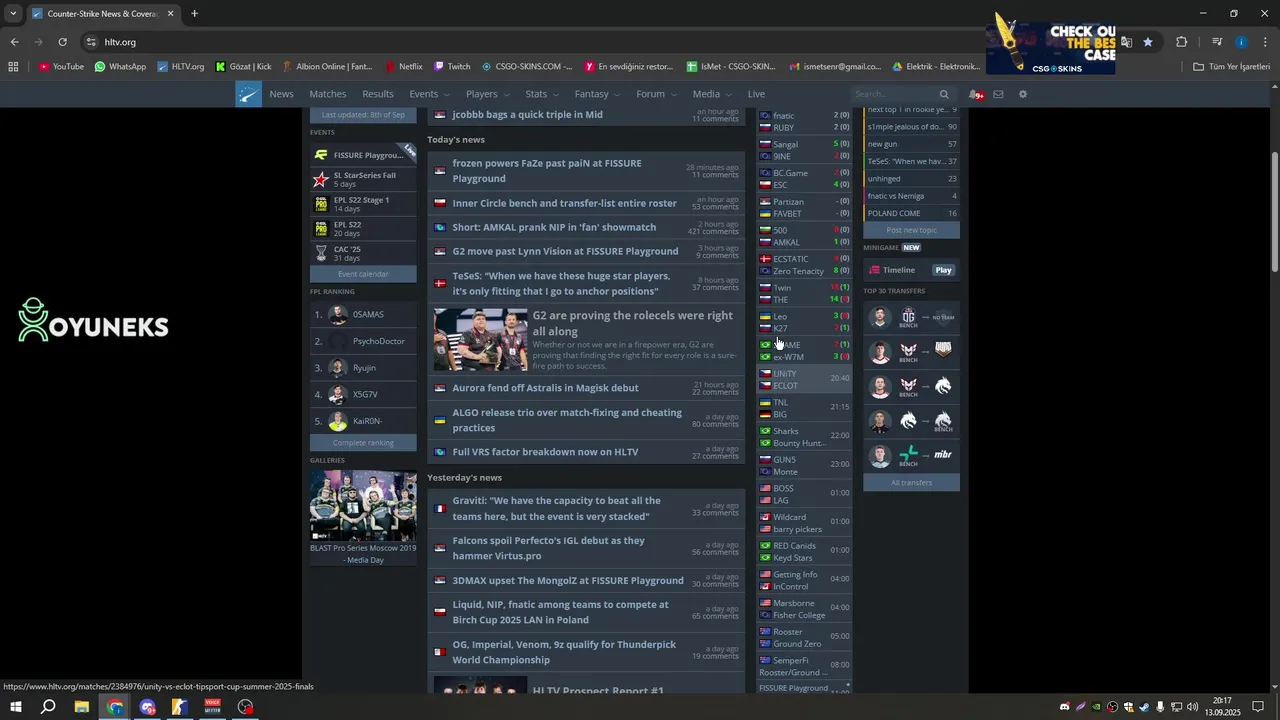
Task: Expand the Fantasy dropdown
Action: (x=598, y=94)
